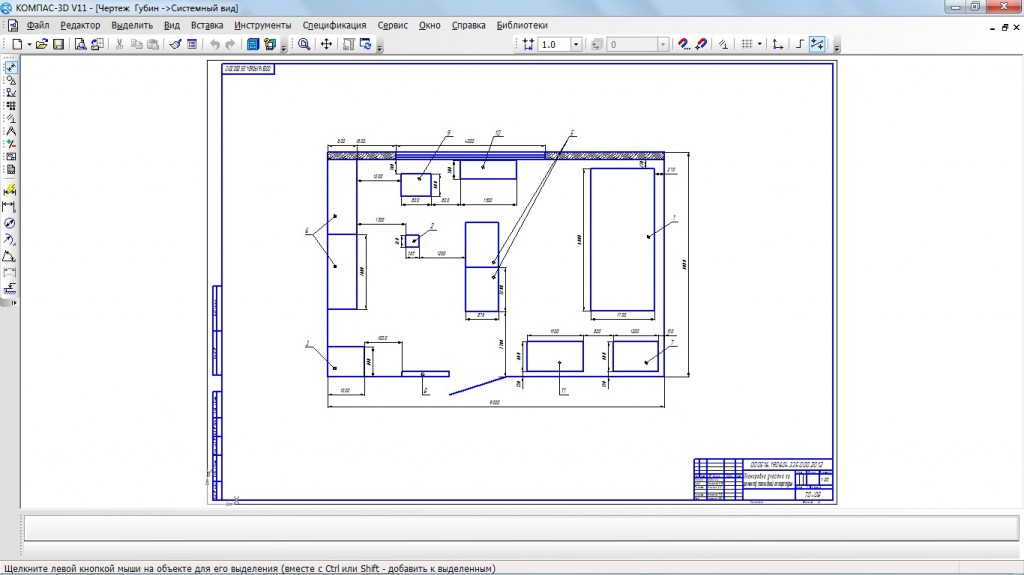The image size is (1024, 575).
Task: Select the Diametral dimension tool
Action: pos(10,223)
